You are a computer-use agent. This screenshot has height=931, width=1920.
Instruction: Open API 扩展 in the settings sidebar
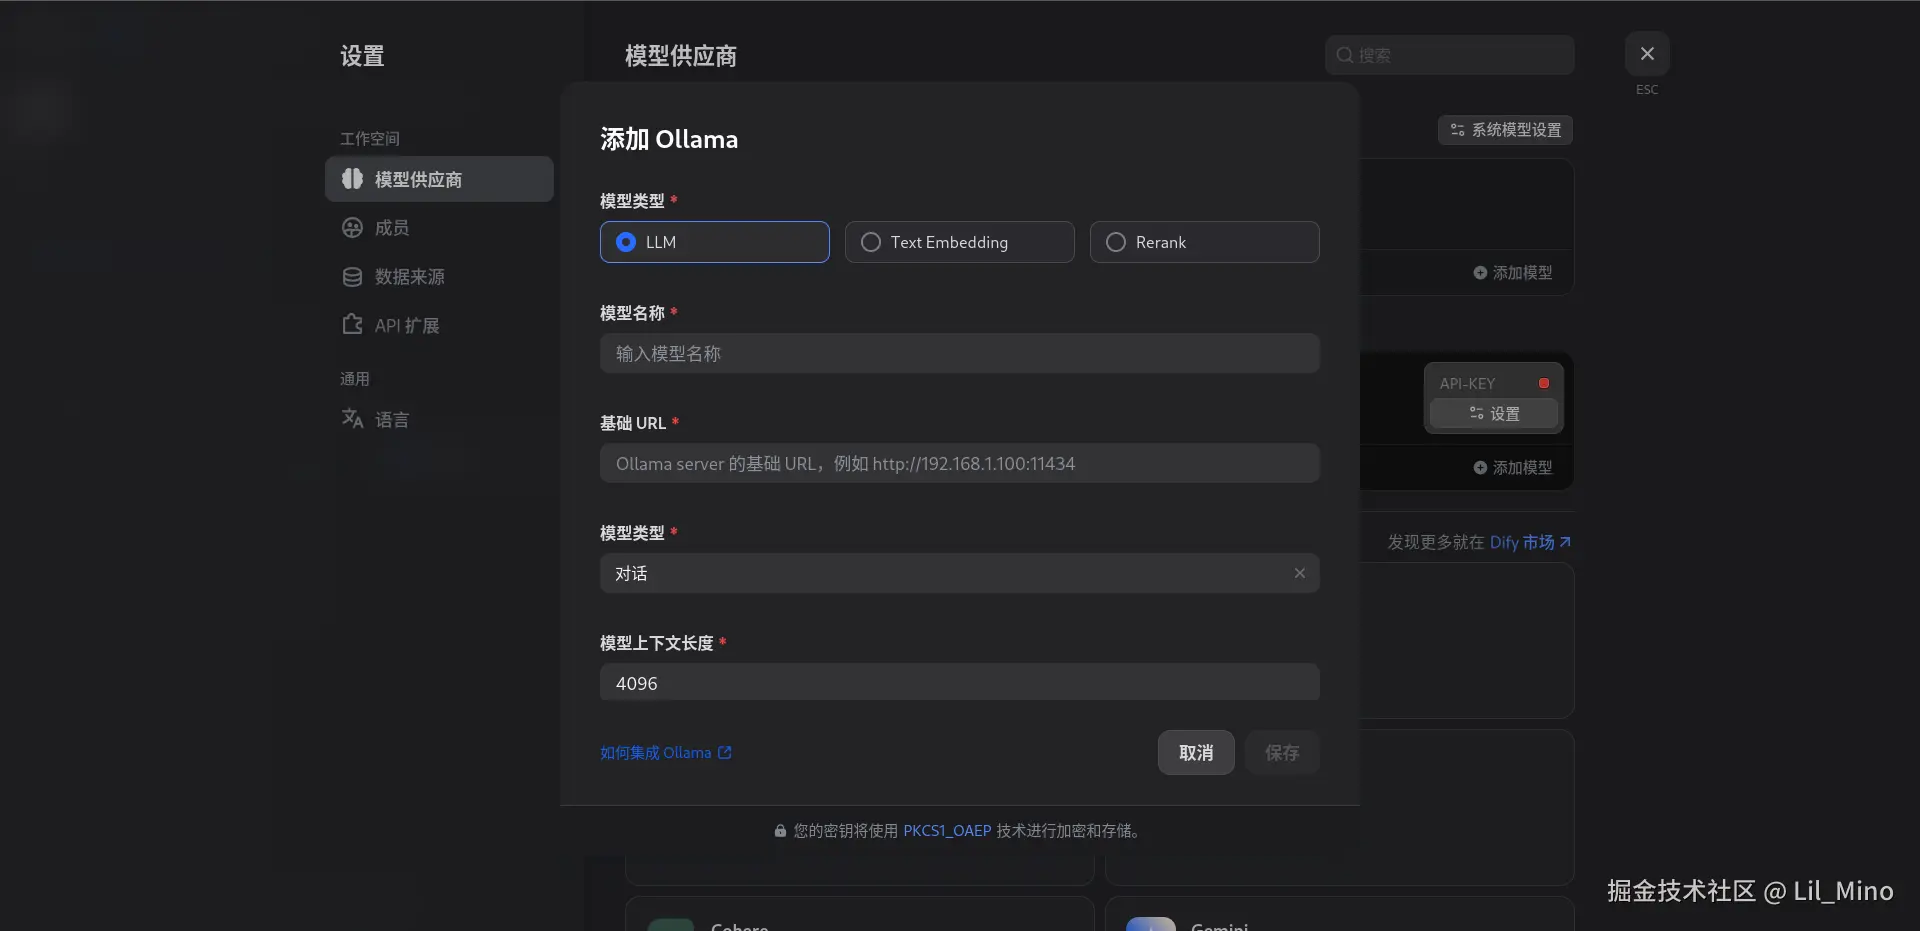439,326
